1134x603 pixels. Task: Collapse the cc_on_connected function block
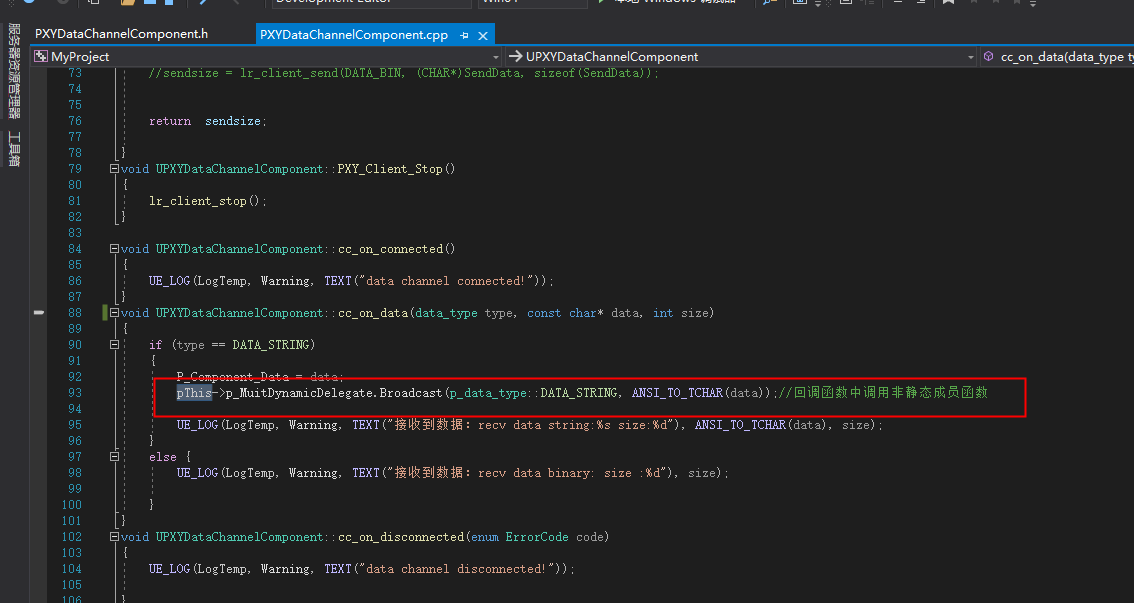point(114,249)
